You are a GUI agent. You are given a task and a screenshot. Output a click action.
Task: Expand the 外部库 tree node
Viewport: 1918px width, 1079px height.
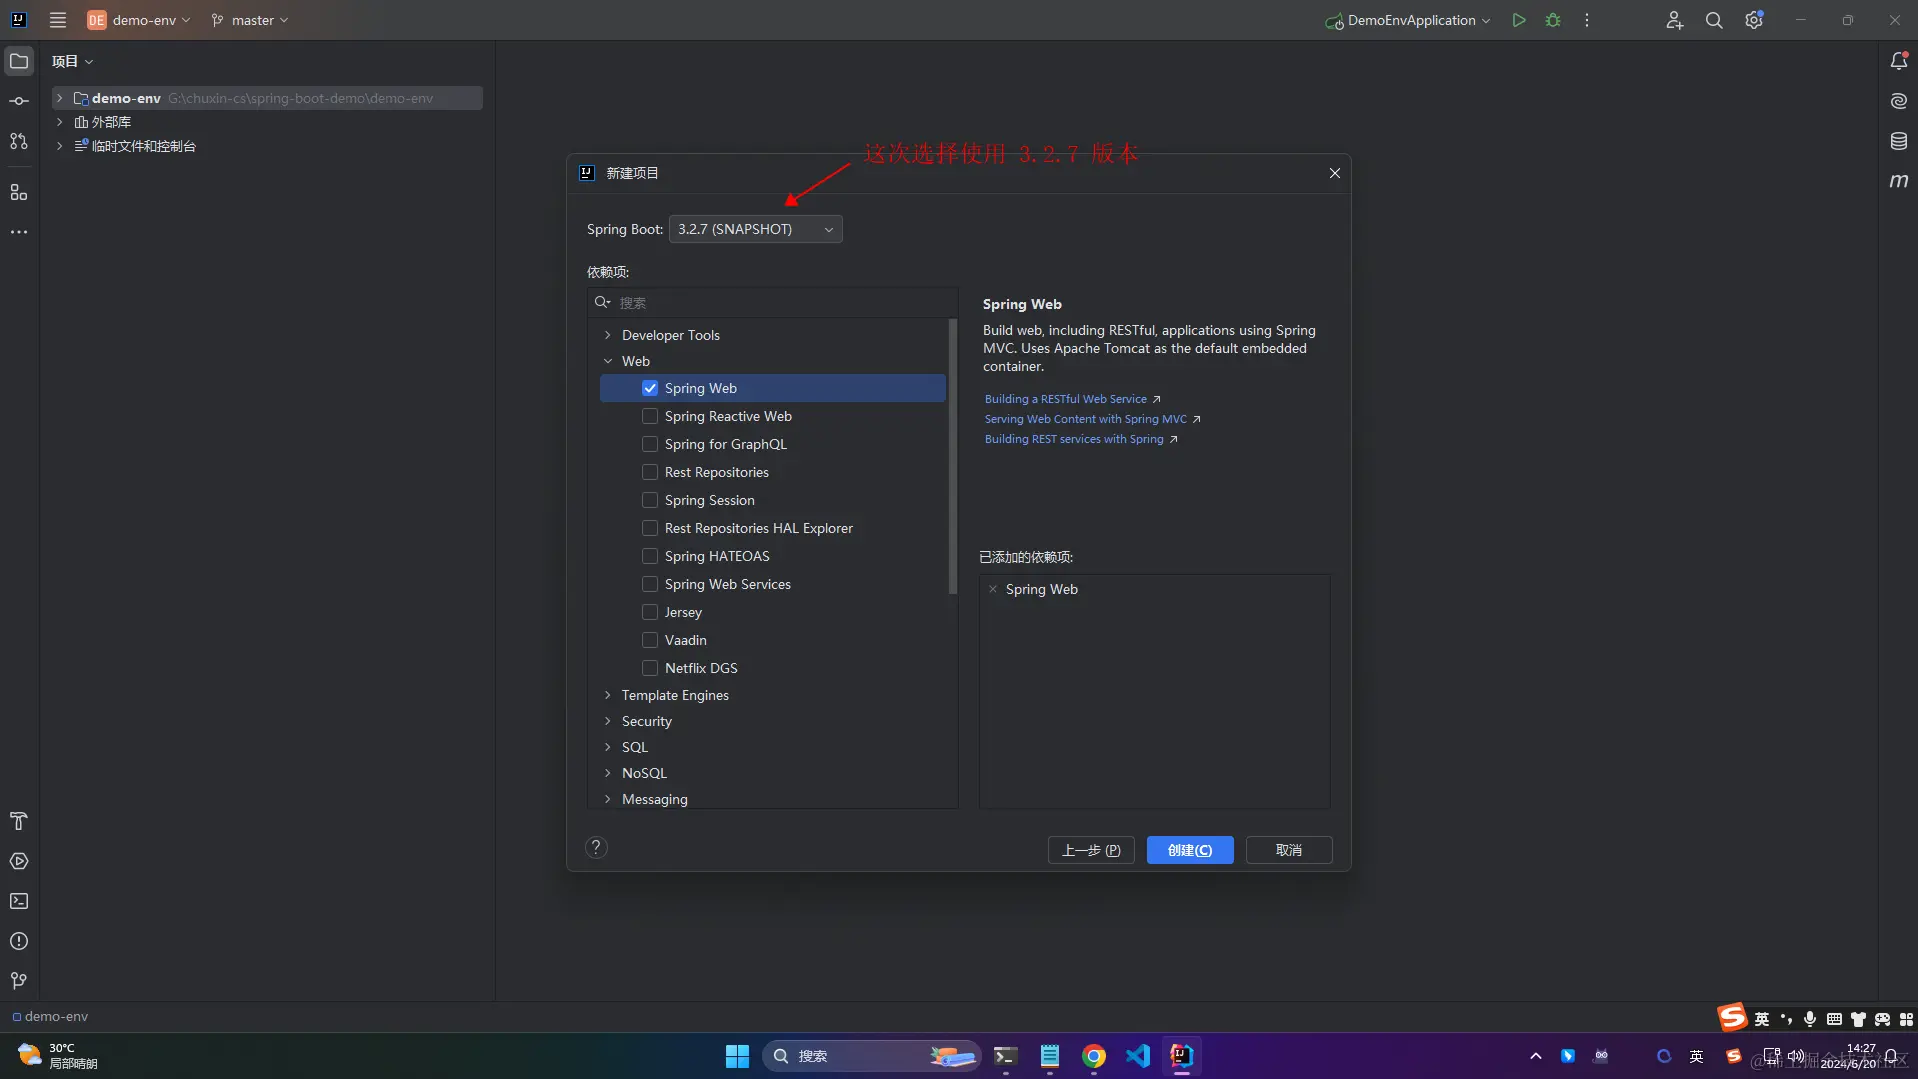click(60, 122)
